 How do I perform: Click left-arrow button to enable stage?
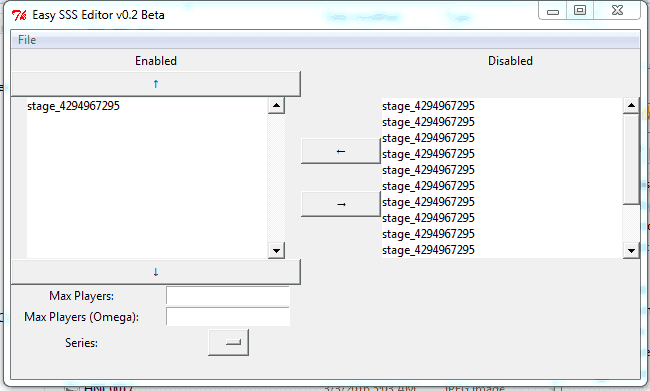[x=341, y=151]
